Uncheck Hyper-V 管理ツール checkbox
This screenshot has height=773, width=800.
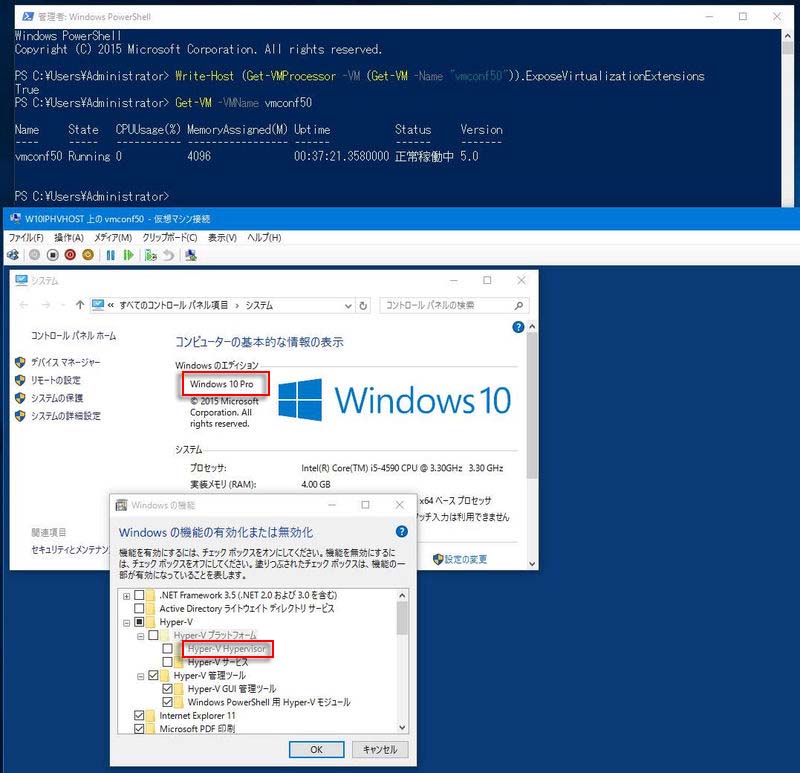click(153, 676)
